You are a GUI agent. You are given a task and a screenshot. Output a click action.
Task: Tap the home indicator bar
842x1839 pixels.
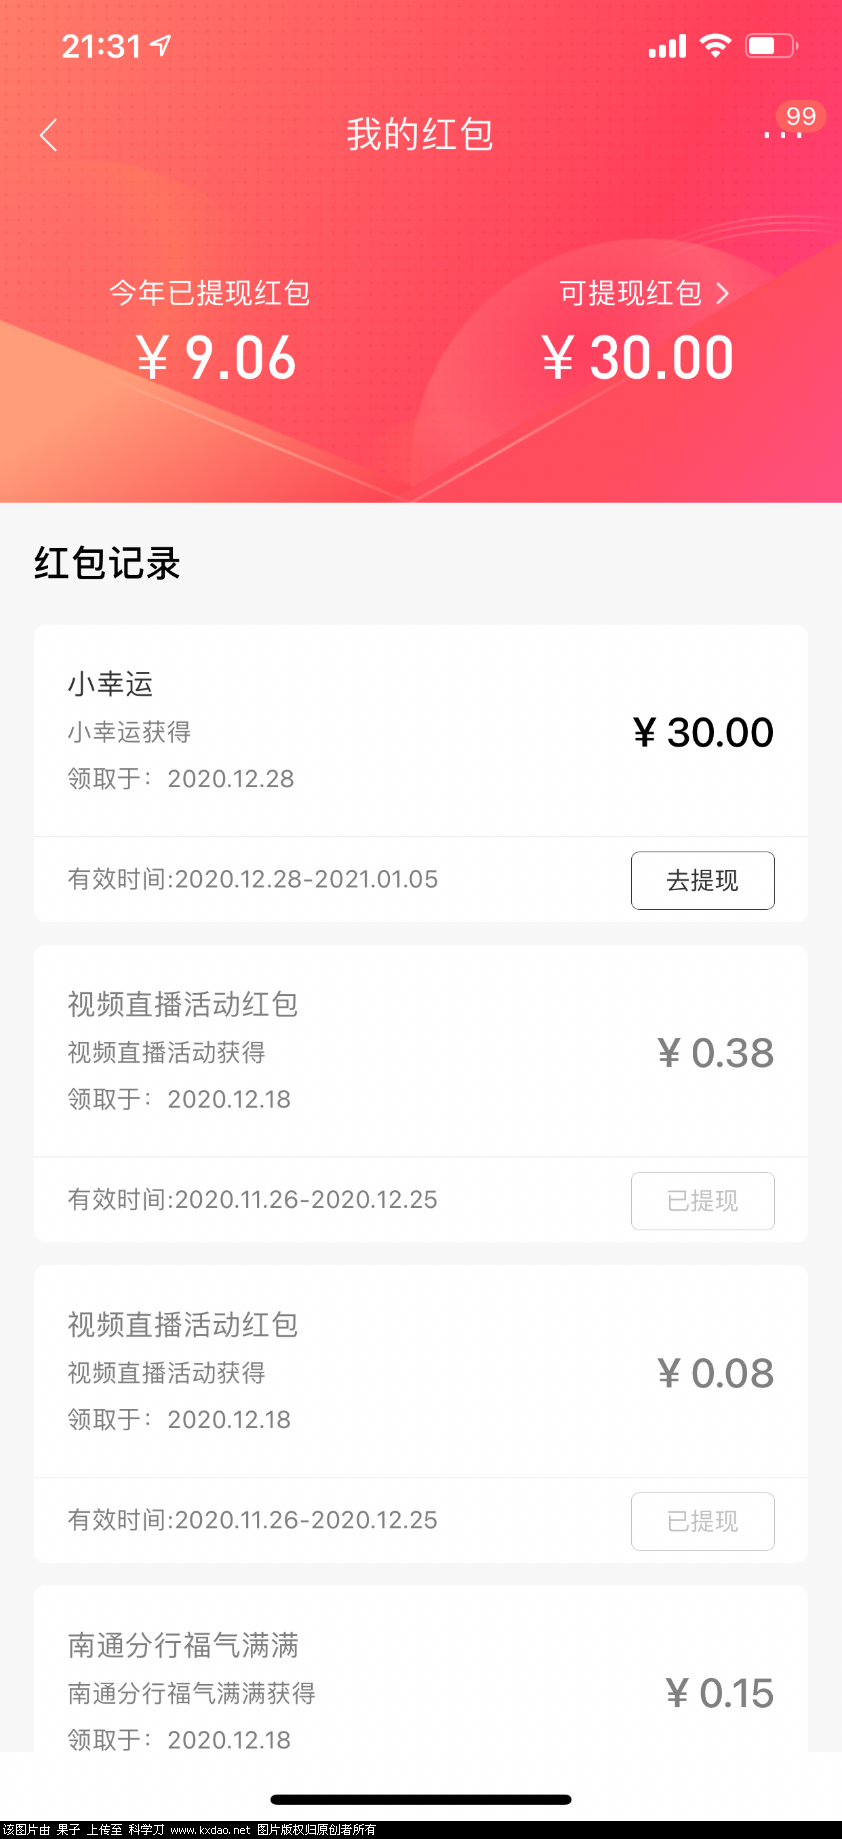point(421,1799)
